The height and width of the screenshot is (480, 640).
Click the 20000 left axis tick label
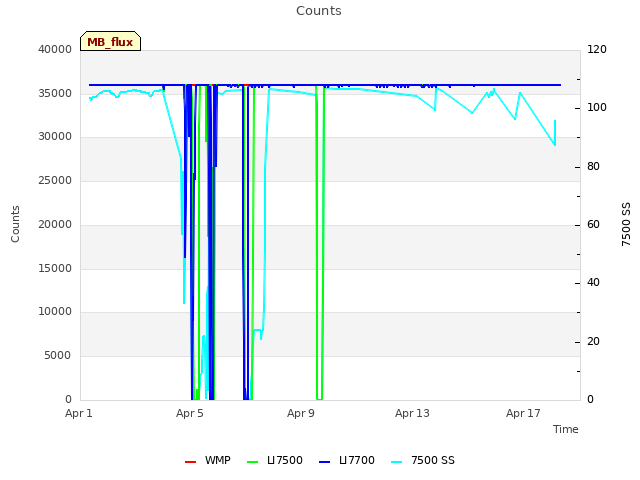(x=55, y=224)
